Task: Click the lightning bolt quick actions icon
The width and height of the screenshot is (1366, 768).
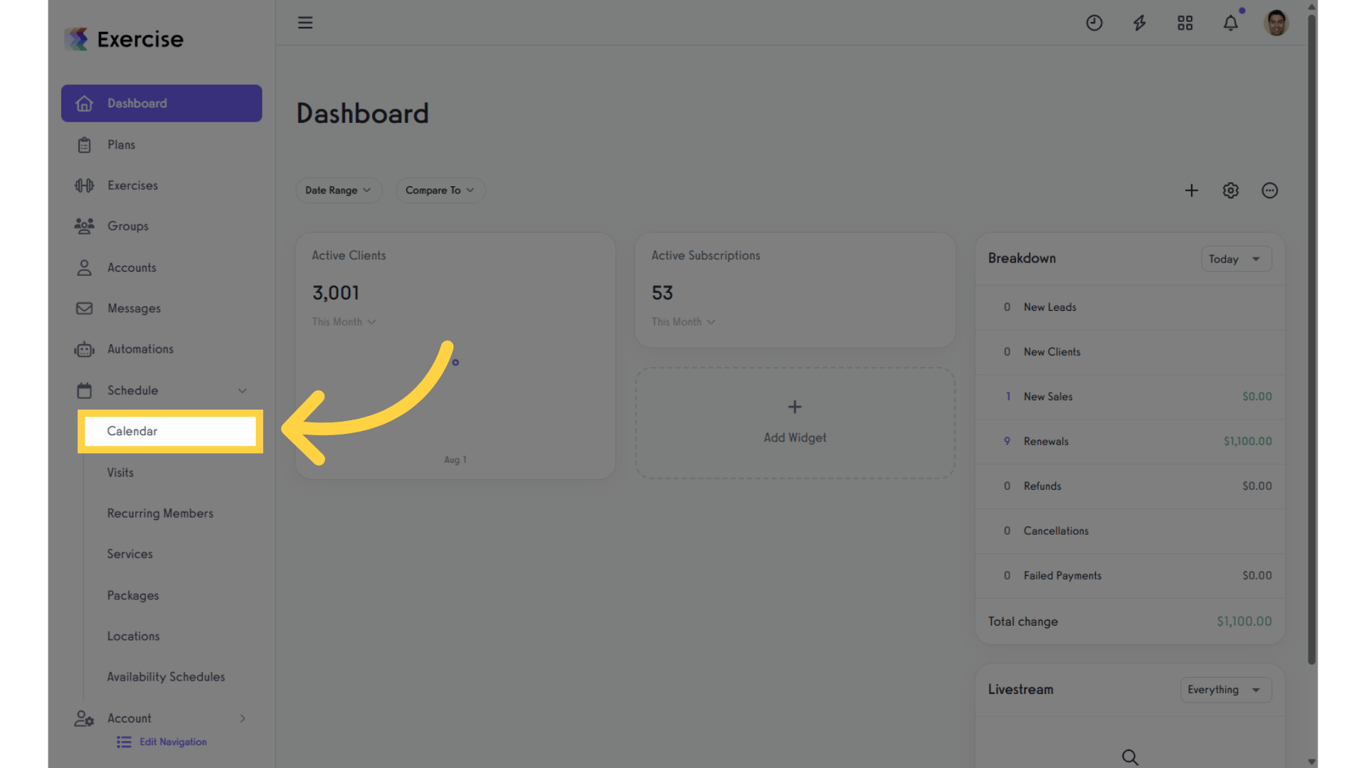Action: (1139, 22)
